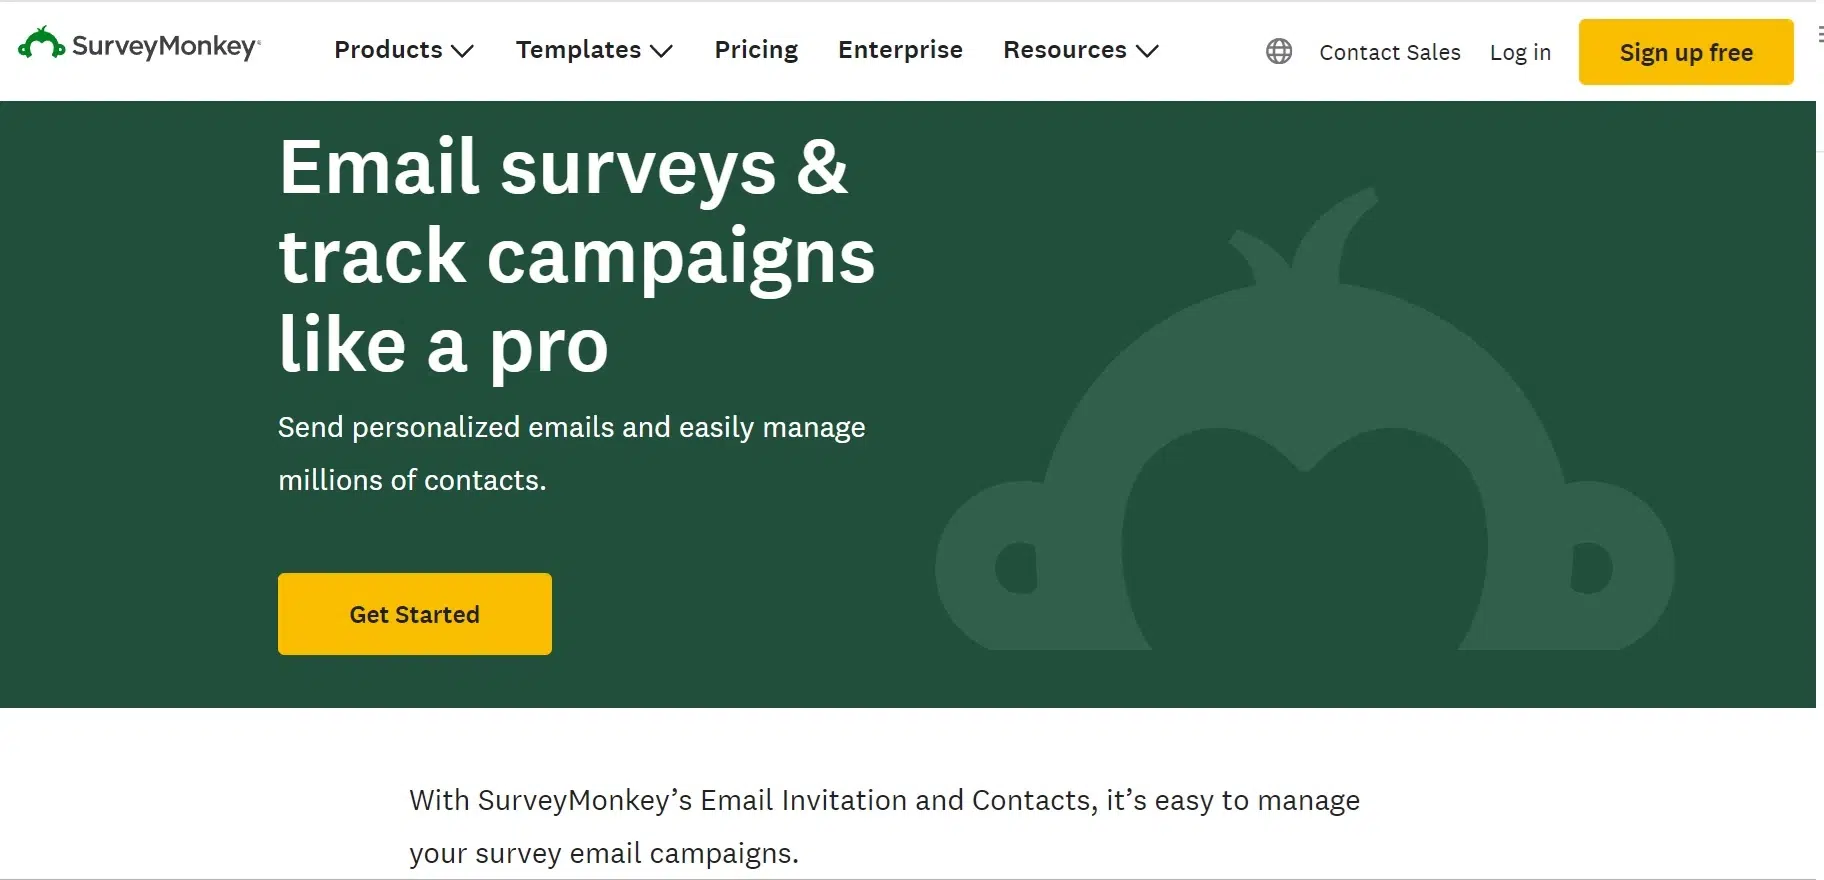The height and width of the screenshot is (880, 1824).
Task: Expand the Resources chevron arrow
Action: [1147, 52]
